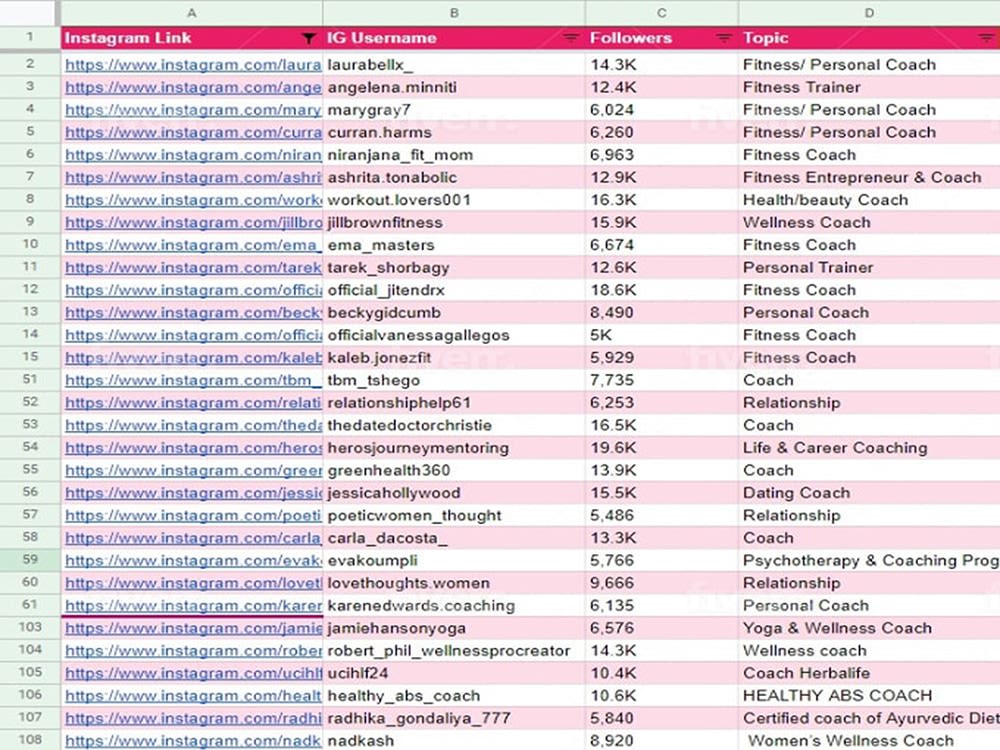Select topic cell Coach Herbalife
Image resolution: width=1000 pixels, height=750 pixels.
869,673
